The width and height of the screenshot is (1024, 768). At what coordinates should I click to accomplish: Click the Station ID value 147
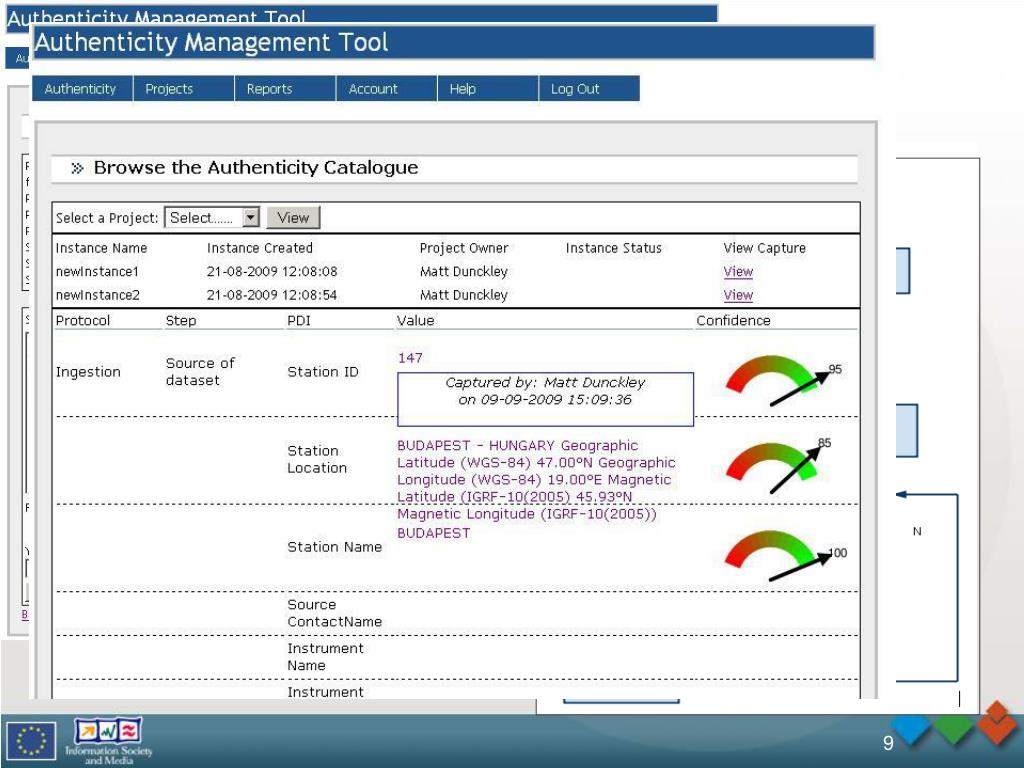click(x=410, y=358)
